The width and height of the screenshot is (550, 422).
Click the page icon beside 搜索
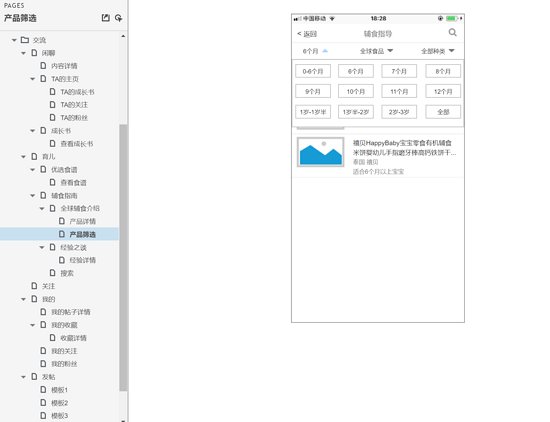pyautogui.click(x=52, y=273)
